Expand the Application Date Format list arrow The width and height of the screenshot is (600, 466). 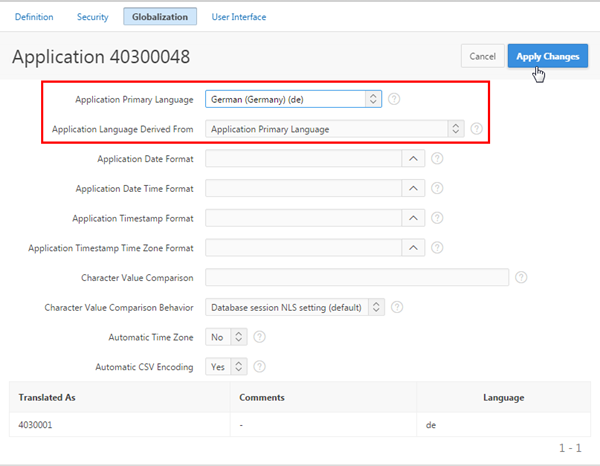(413, 158)
